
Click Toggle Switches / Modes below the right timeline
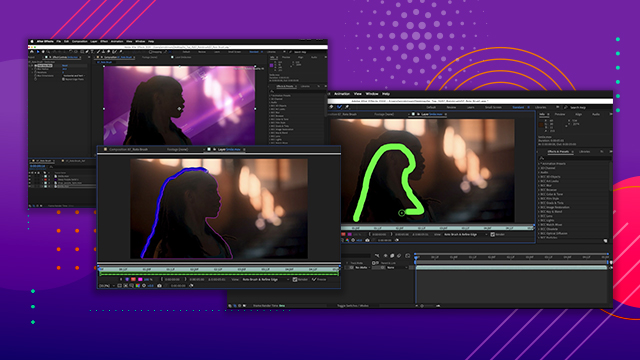tap(353, 305)
